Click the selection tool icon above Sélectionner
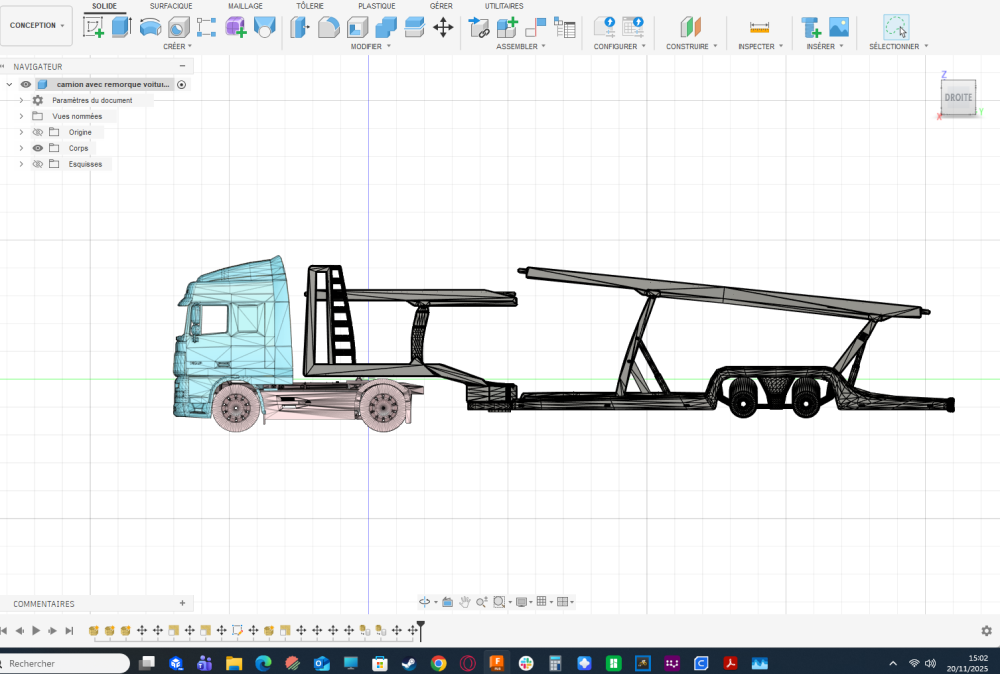Image resolution: width=1000 pixels, height=674 pixels. (x=897, y=27)
